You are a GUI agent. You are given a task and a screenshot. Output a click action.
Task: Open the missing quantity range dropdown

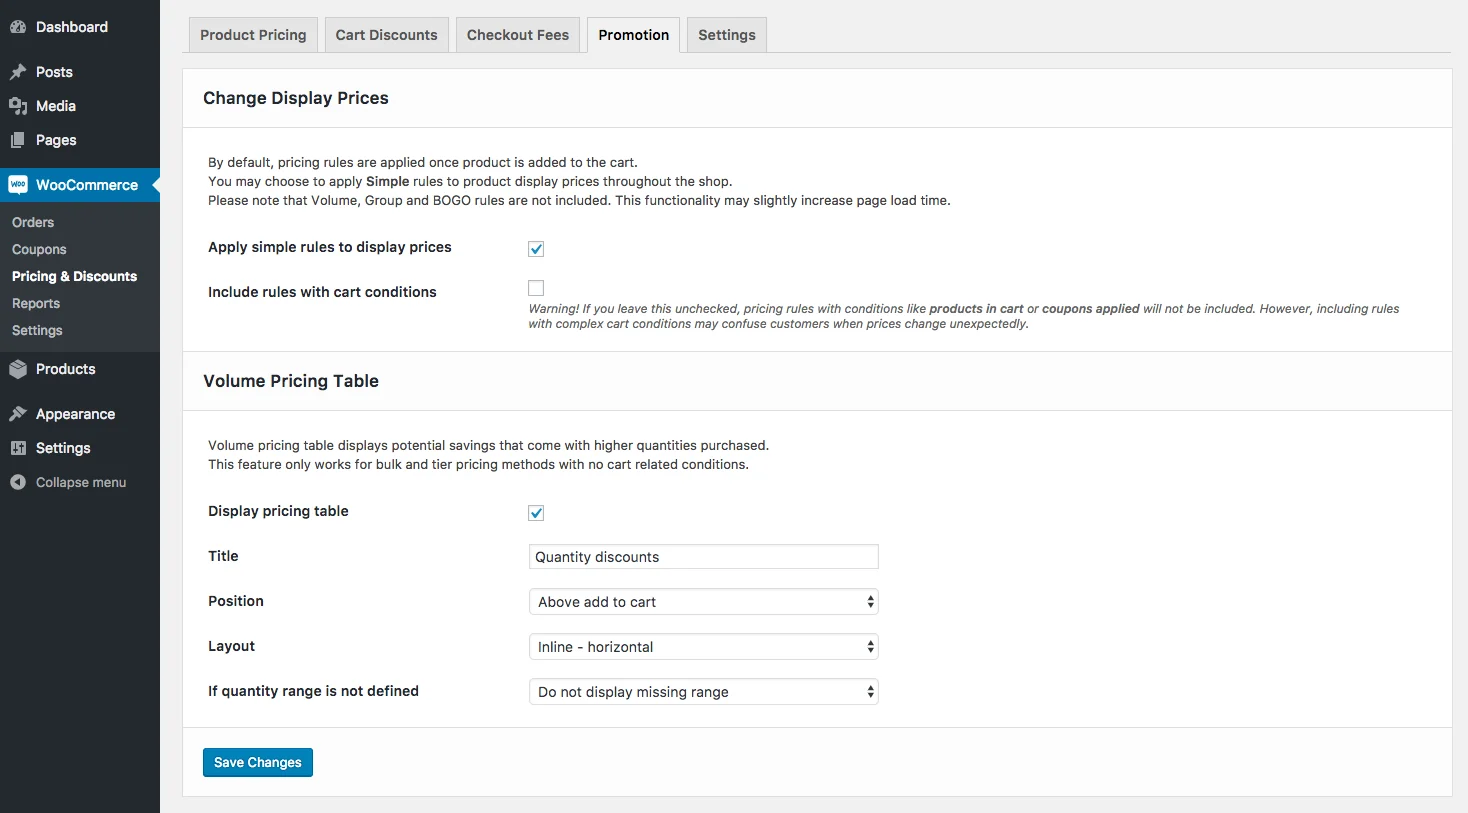tap(702, 691)
